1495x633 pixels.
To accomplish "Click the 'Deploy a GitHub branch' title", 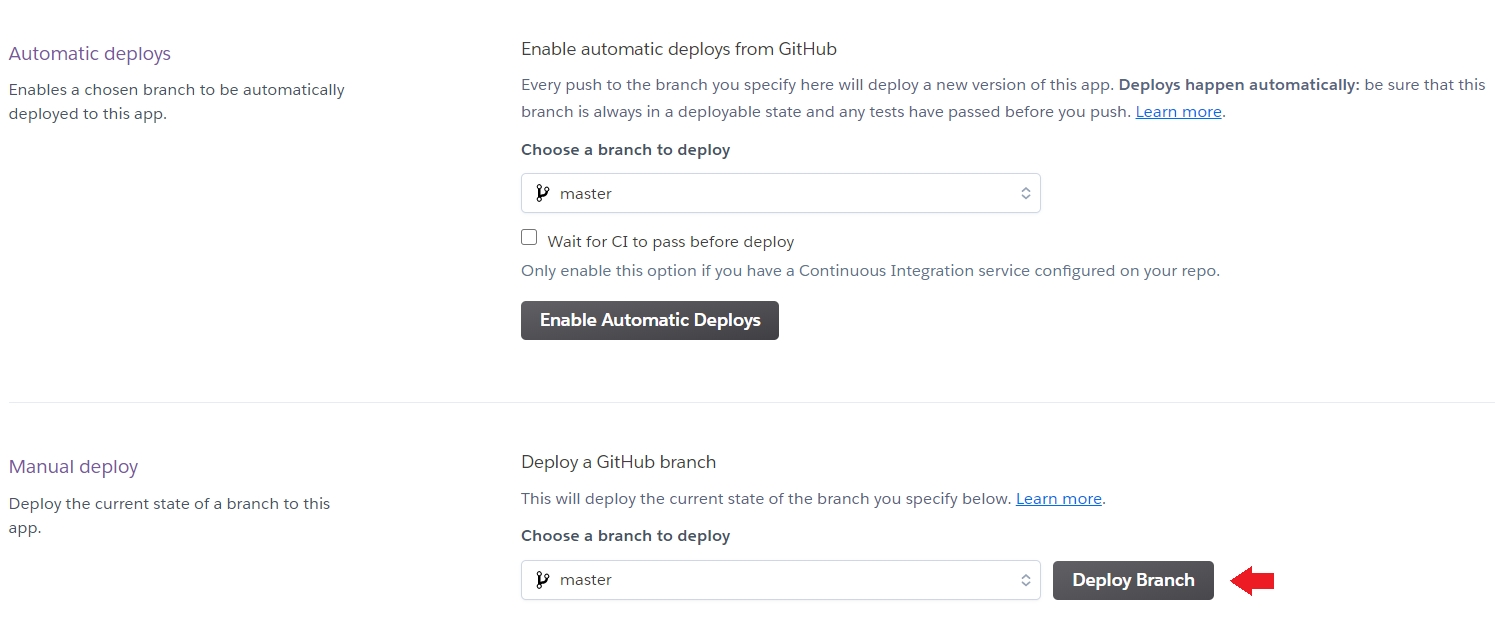I will click(618, 462).
